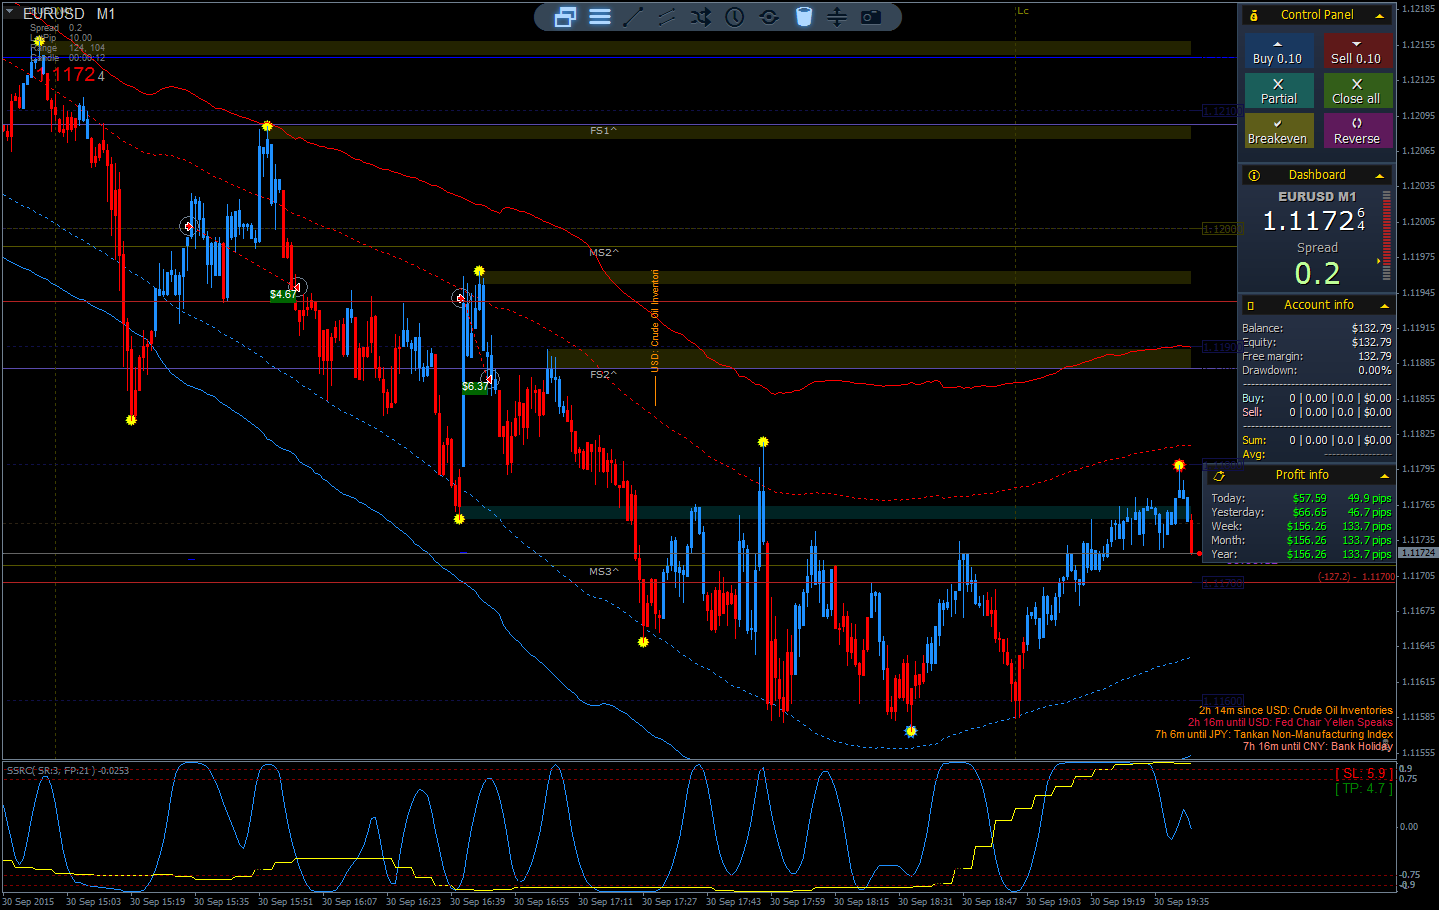Click the trash bin toolbar icon
Image resolution: width=1439 pixels, height=910 pixels.
804,17
